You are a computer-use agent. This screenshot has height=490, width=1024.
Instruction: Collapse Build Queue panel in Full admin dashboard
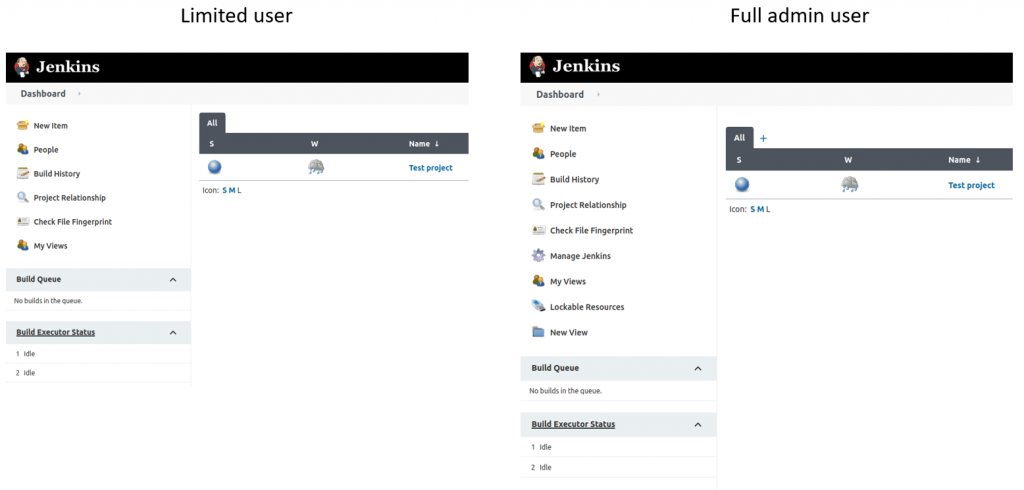[698, 369]
